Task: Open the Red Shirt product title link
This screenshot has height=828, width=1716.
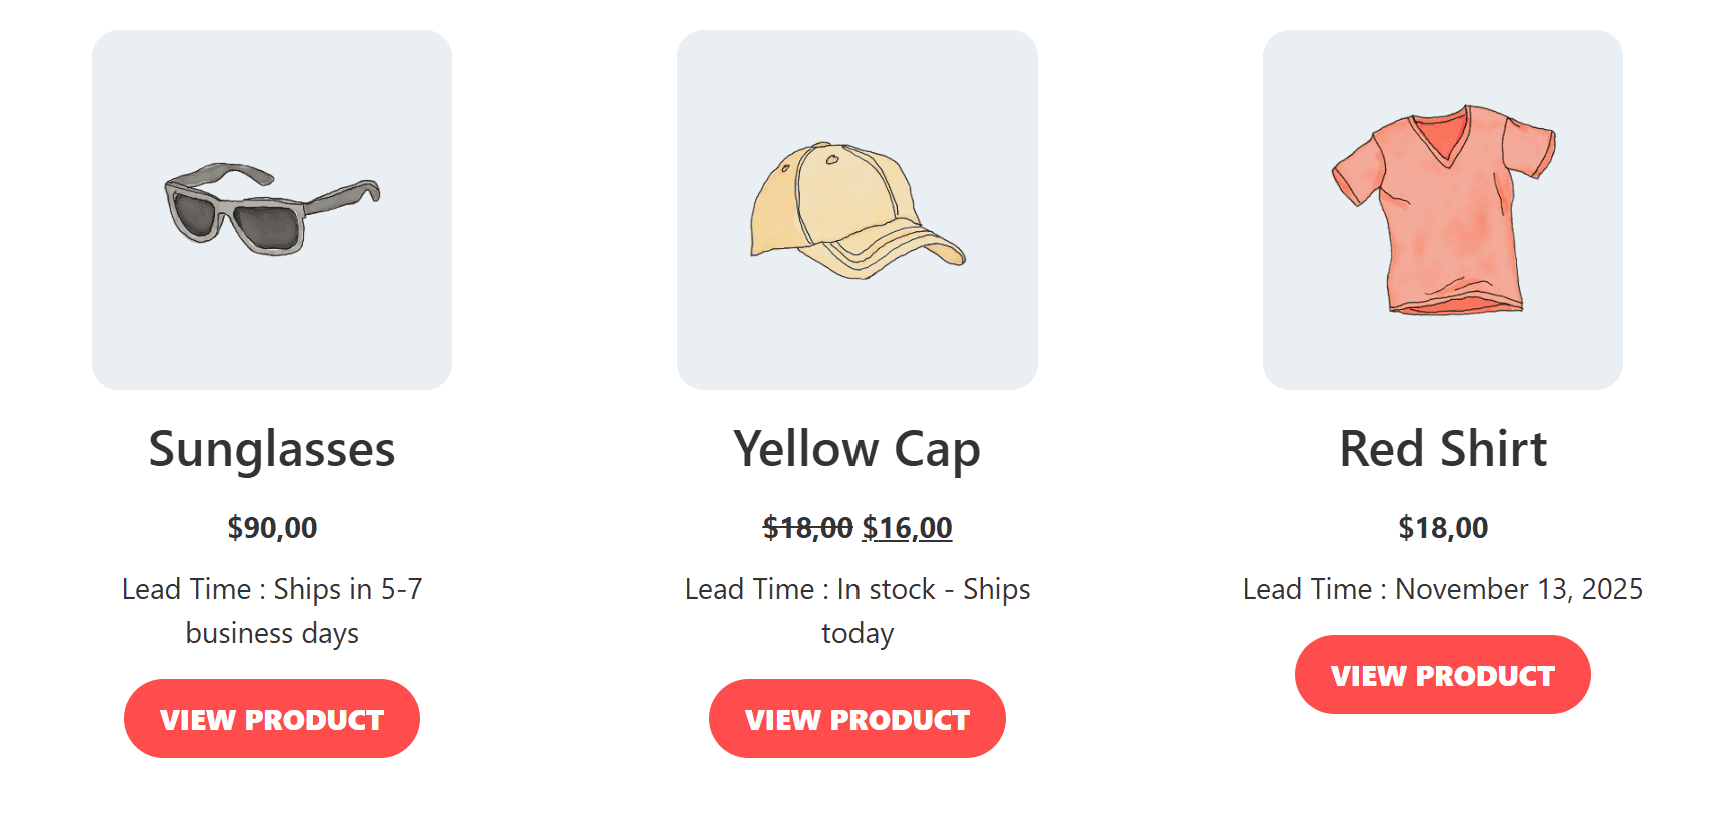Action: 1443,449
